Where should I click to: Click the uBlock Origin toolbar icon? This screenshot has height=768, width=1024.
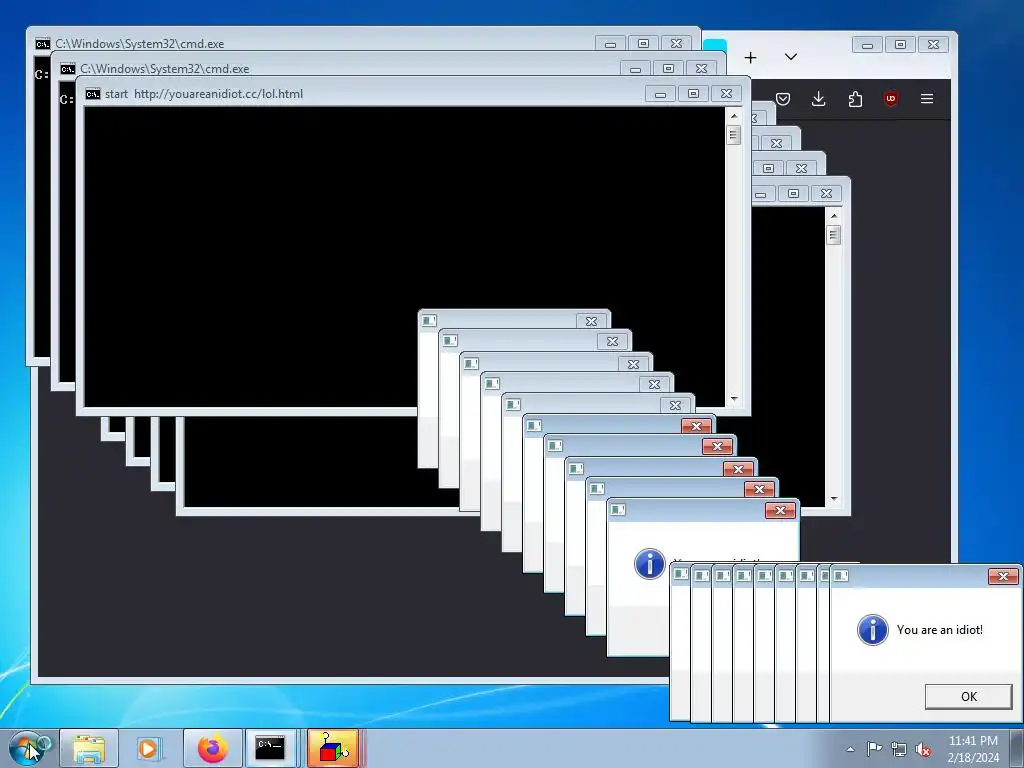pyautogui.click(x=891, y=99)
